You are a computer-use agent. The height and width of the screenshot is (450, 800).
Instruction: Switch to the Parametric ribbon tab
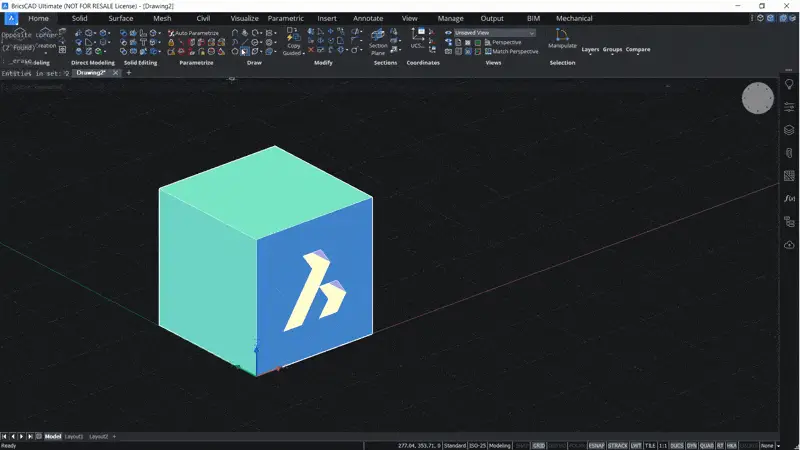pos(285,18)
